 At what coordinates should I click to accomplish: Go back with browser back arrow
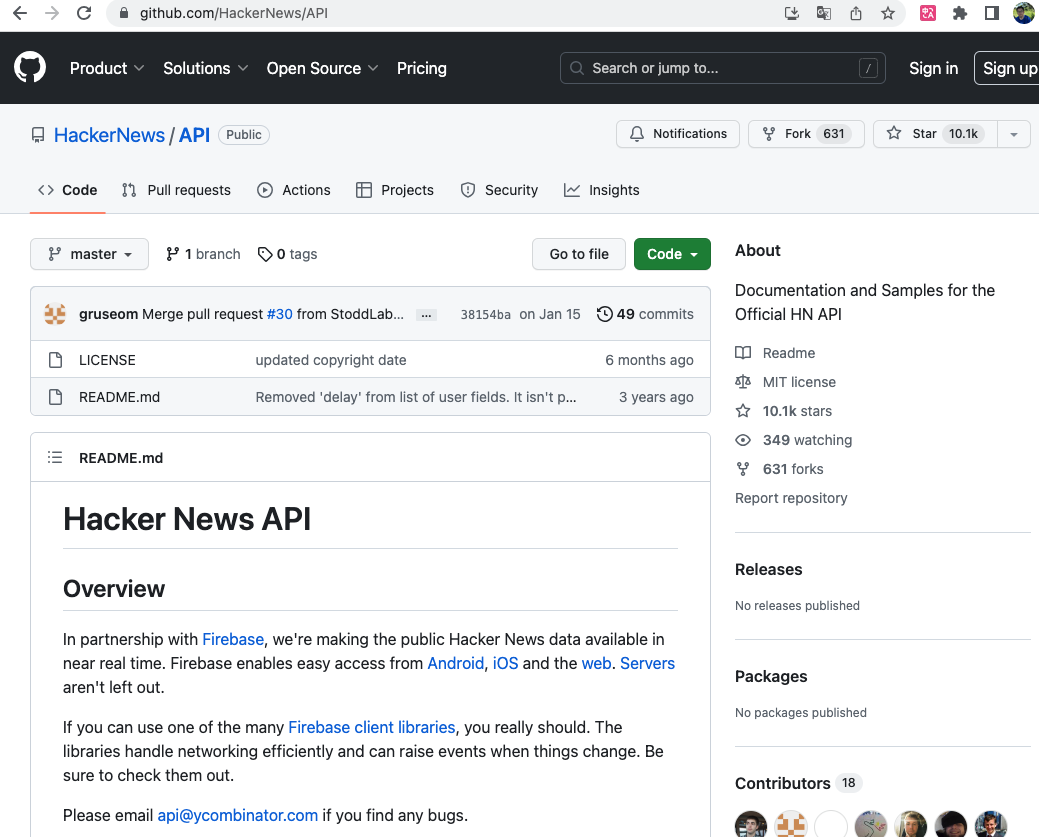tap(20, 13)
